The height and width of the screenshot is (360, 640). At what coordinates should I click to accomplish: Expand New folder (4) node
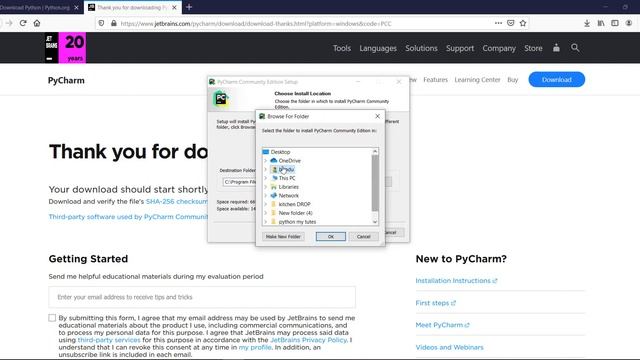click(266, 213)
